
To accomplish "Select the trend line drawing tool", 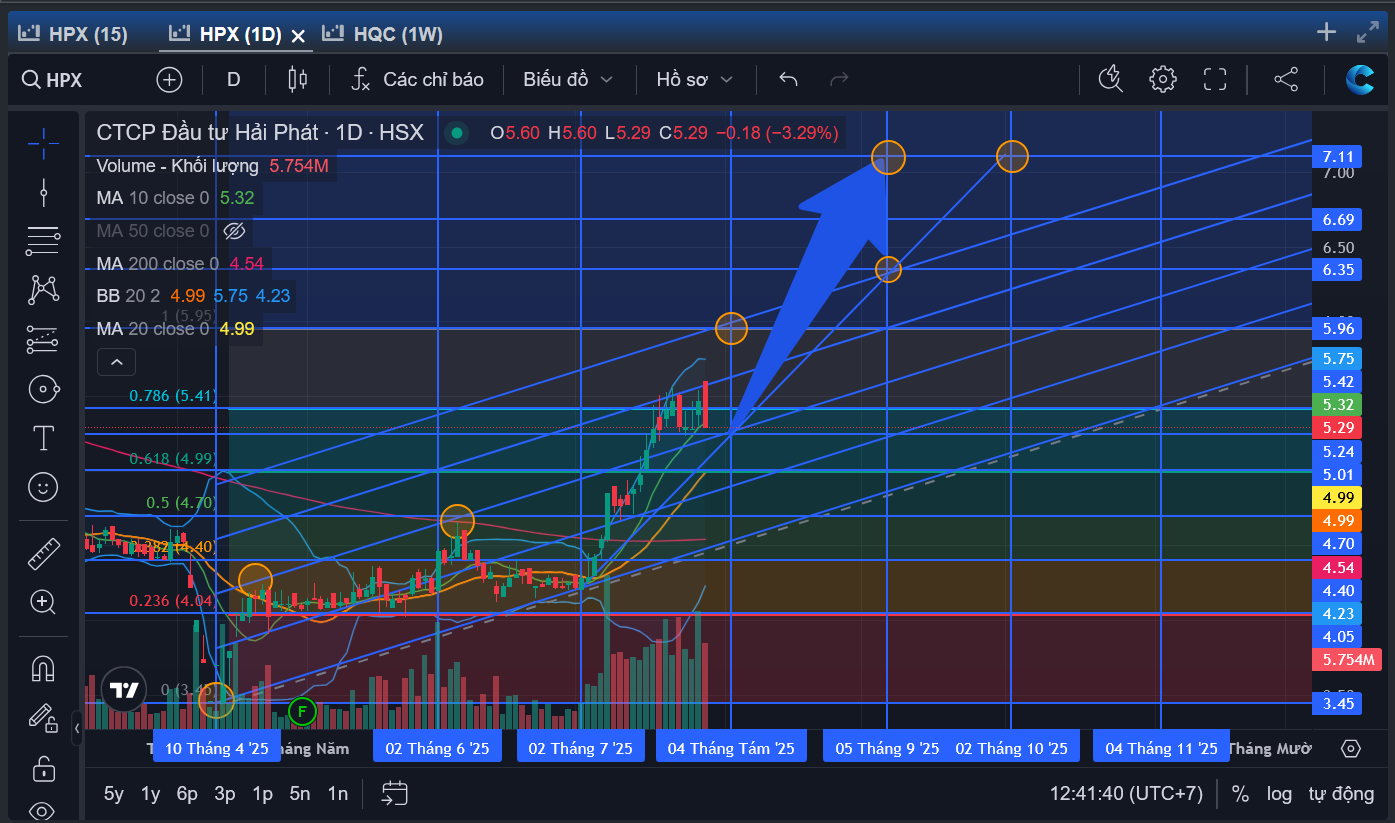I will click(x=43, y=191).
